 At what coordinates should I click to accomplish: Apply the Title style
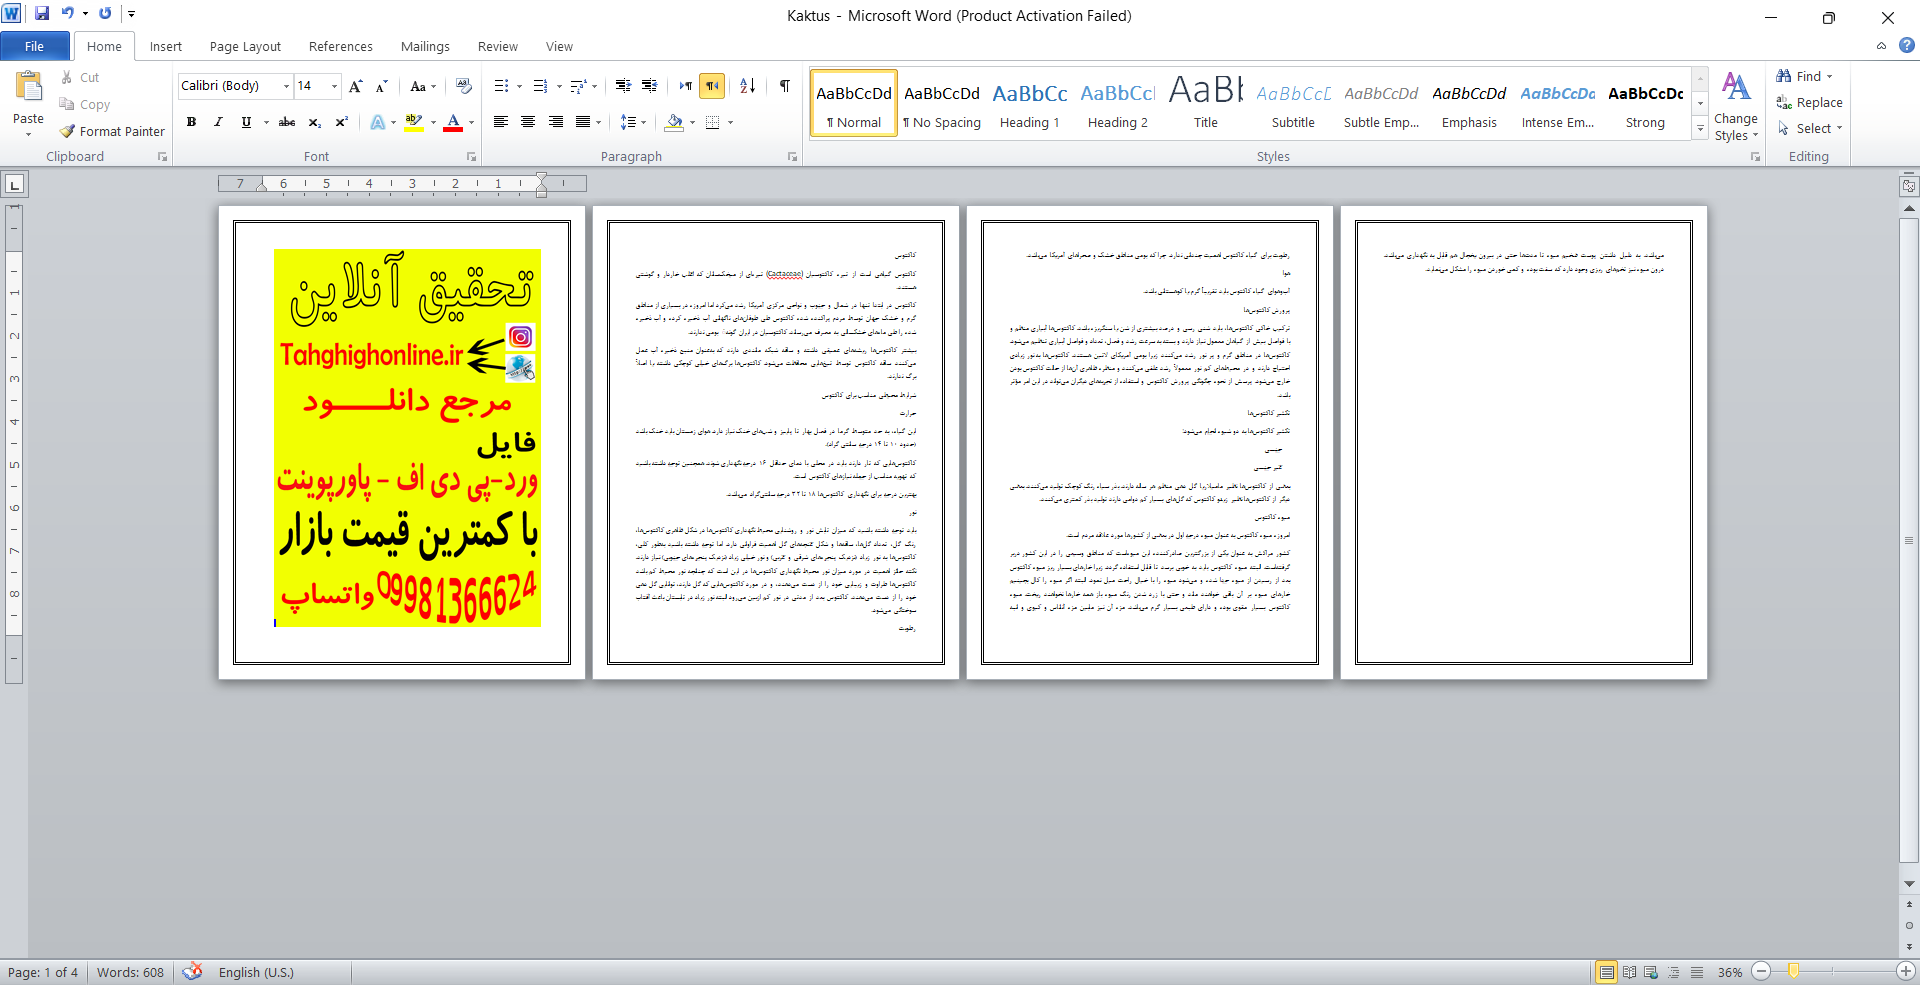(1206, 103)
